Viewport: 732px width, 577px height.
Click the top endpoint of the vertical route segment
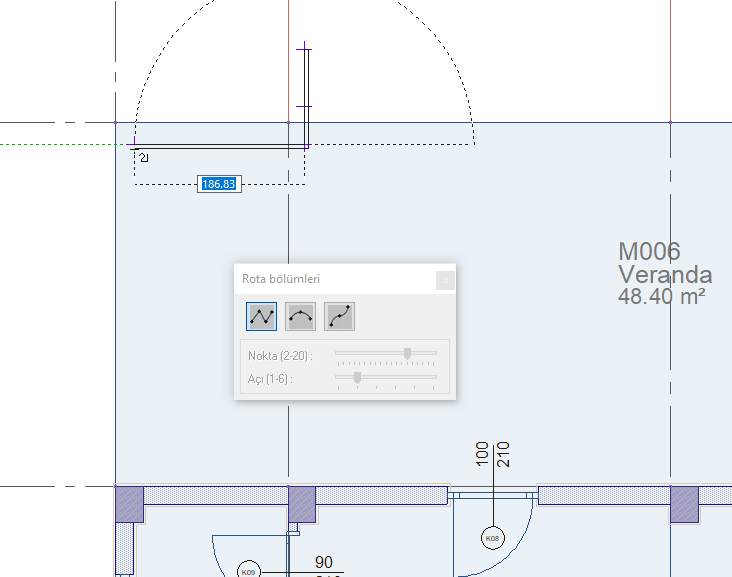coord(305,47)
